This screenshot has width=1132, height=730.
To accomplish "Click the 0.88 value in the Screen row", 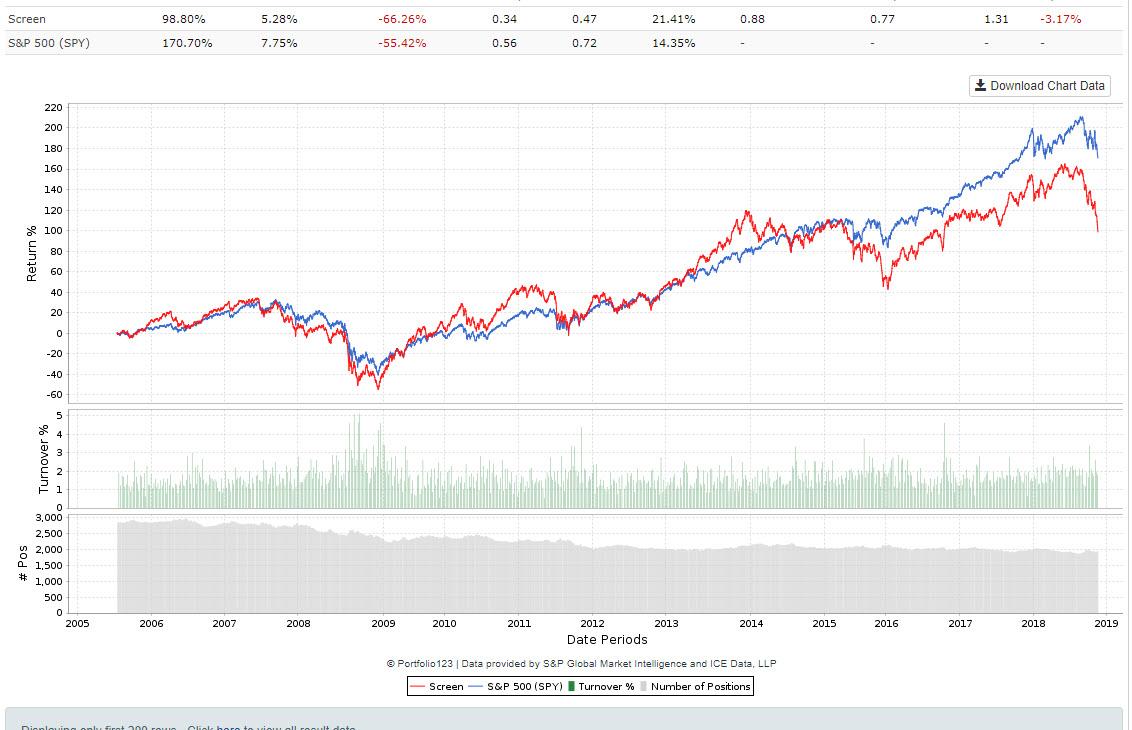I will (752, 19).
